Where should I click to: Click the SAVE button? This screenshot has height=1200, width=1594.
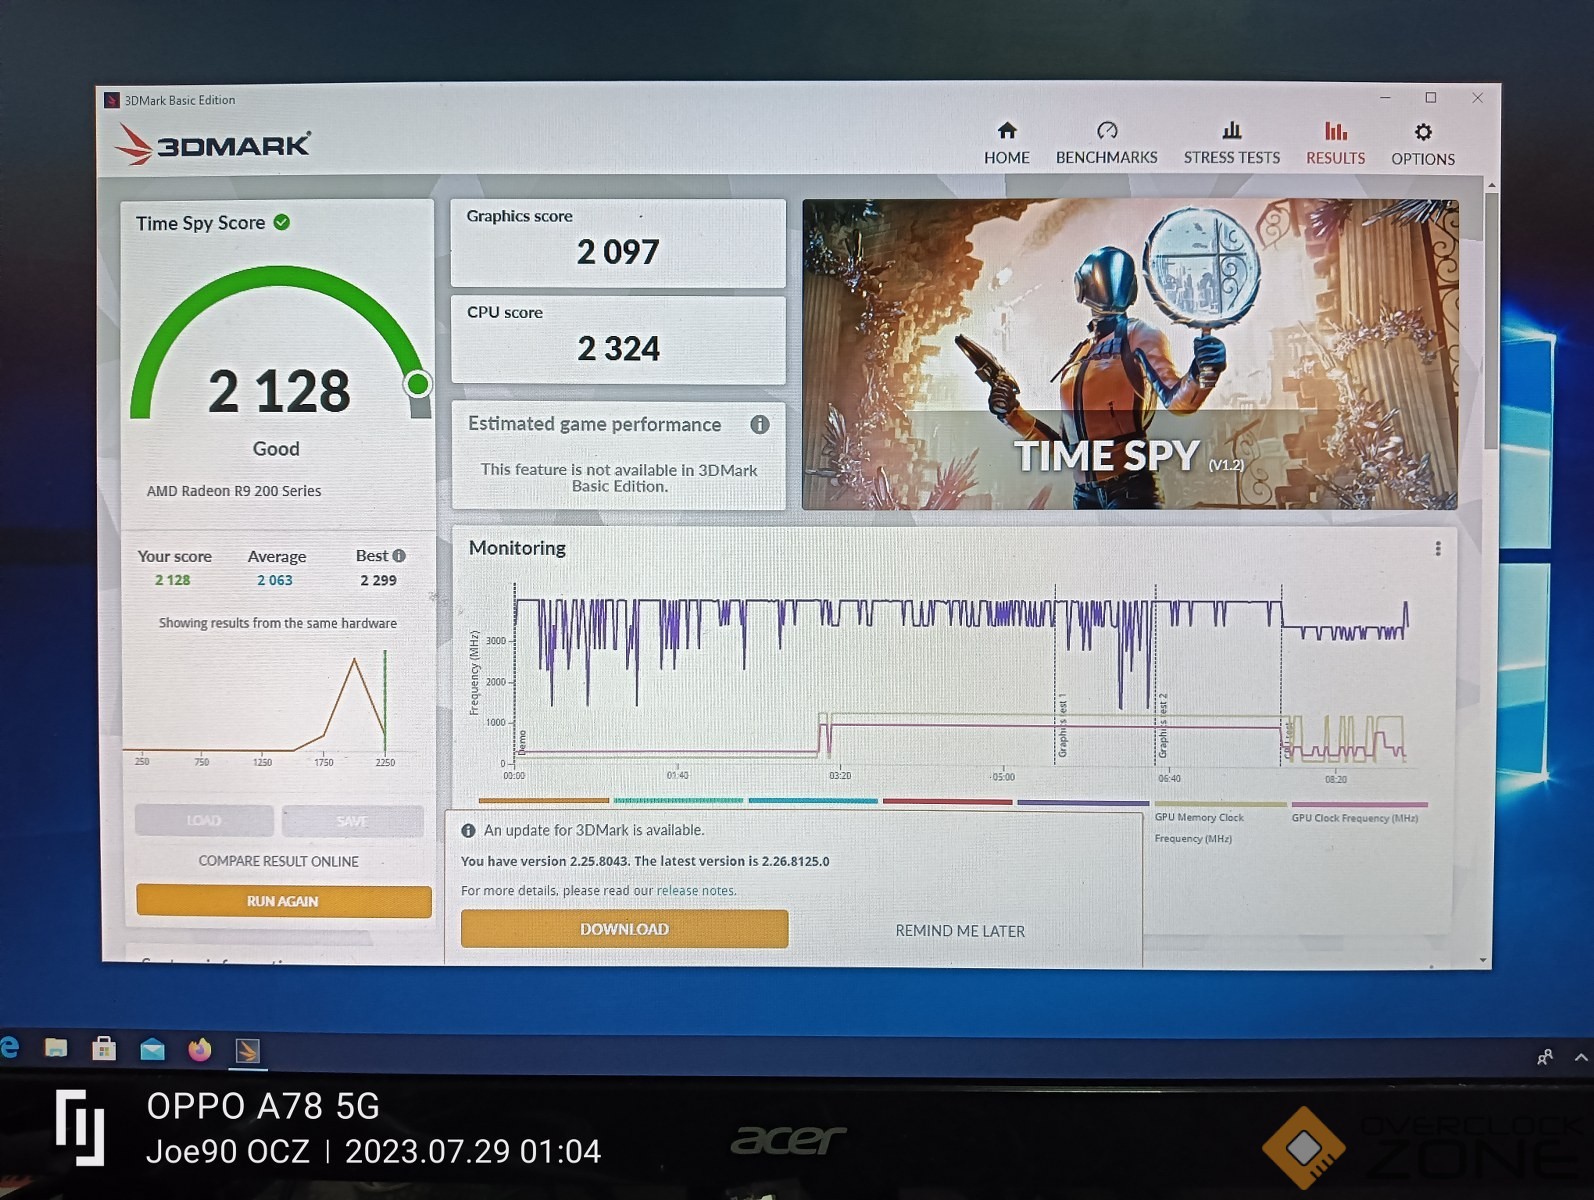(352, 821)
